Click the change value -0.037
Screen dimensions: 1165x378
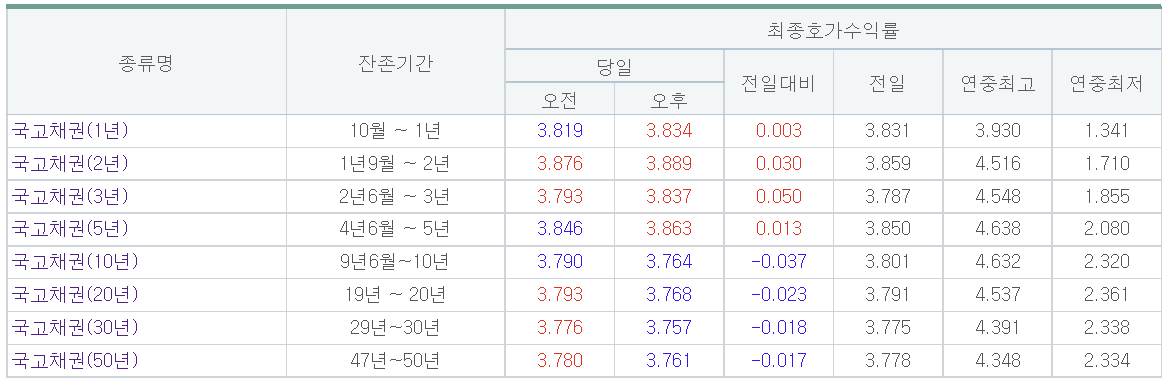point(779,261)
